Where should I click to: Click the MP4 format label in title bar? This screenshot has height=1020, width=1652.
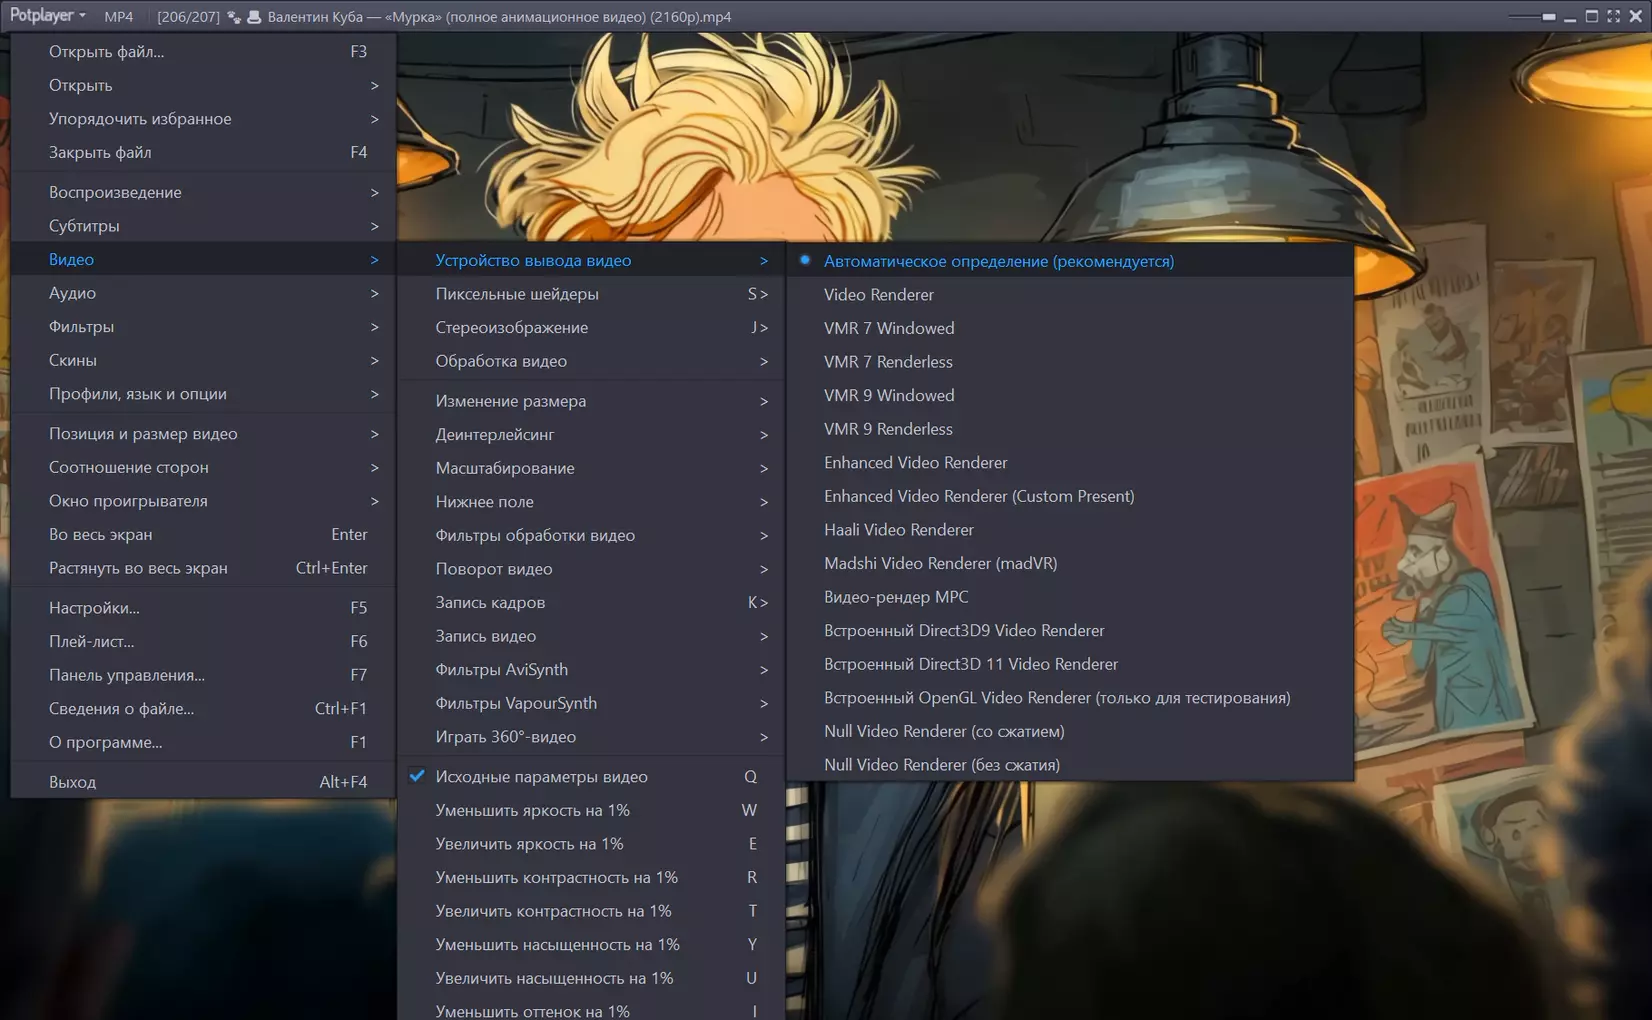(x=118, y=17)
